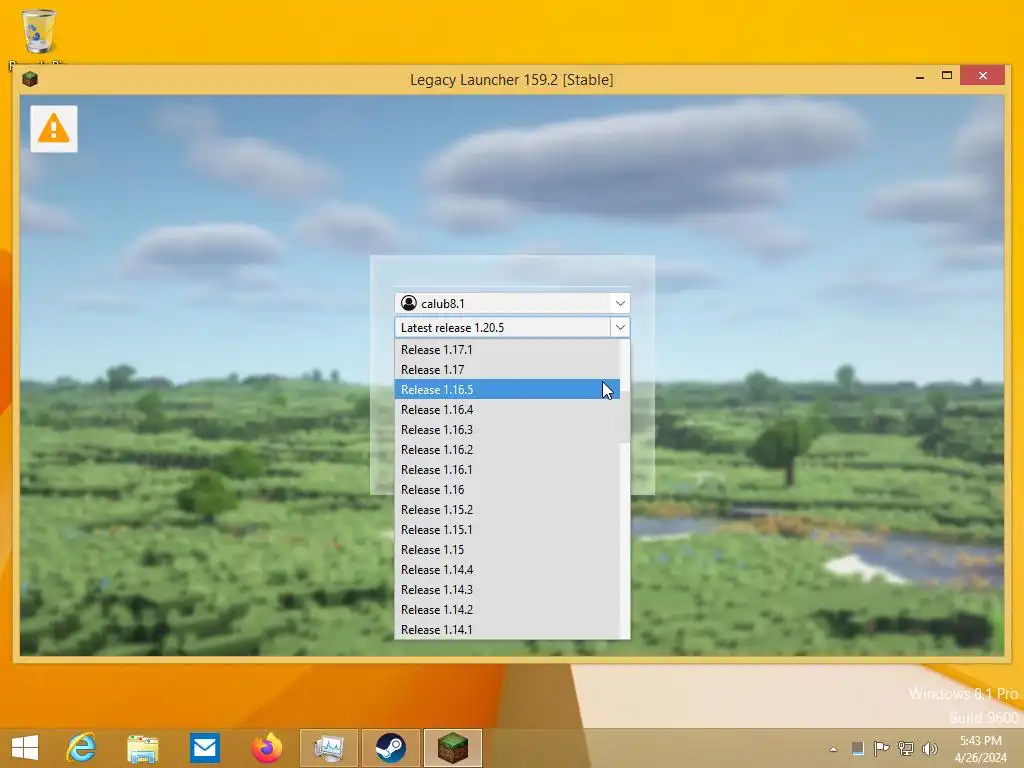1024x768 pixels.
Task: Select Release 1.17.1 from version list
Action: click(507, 349)
